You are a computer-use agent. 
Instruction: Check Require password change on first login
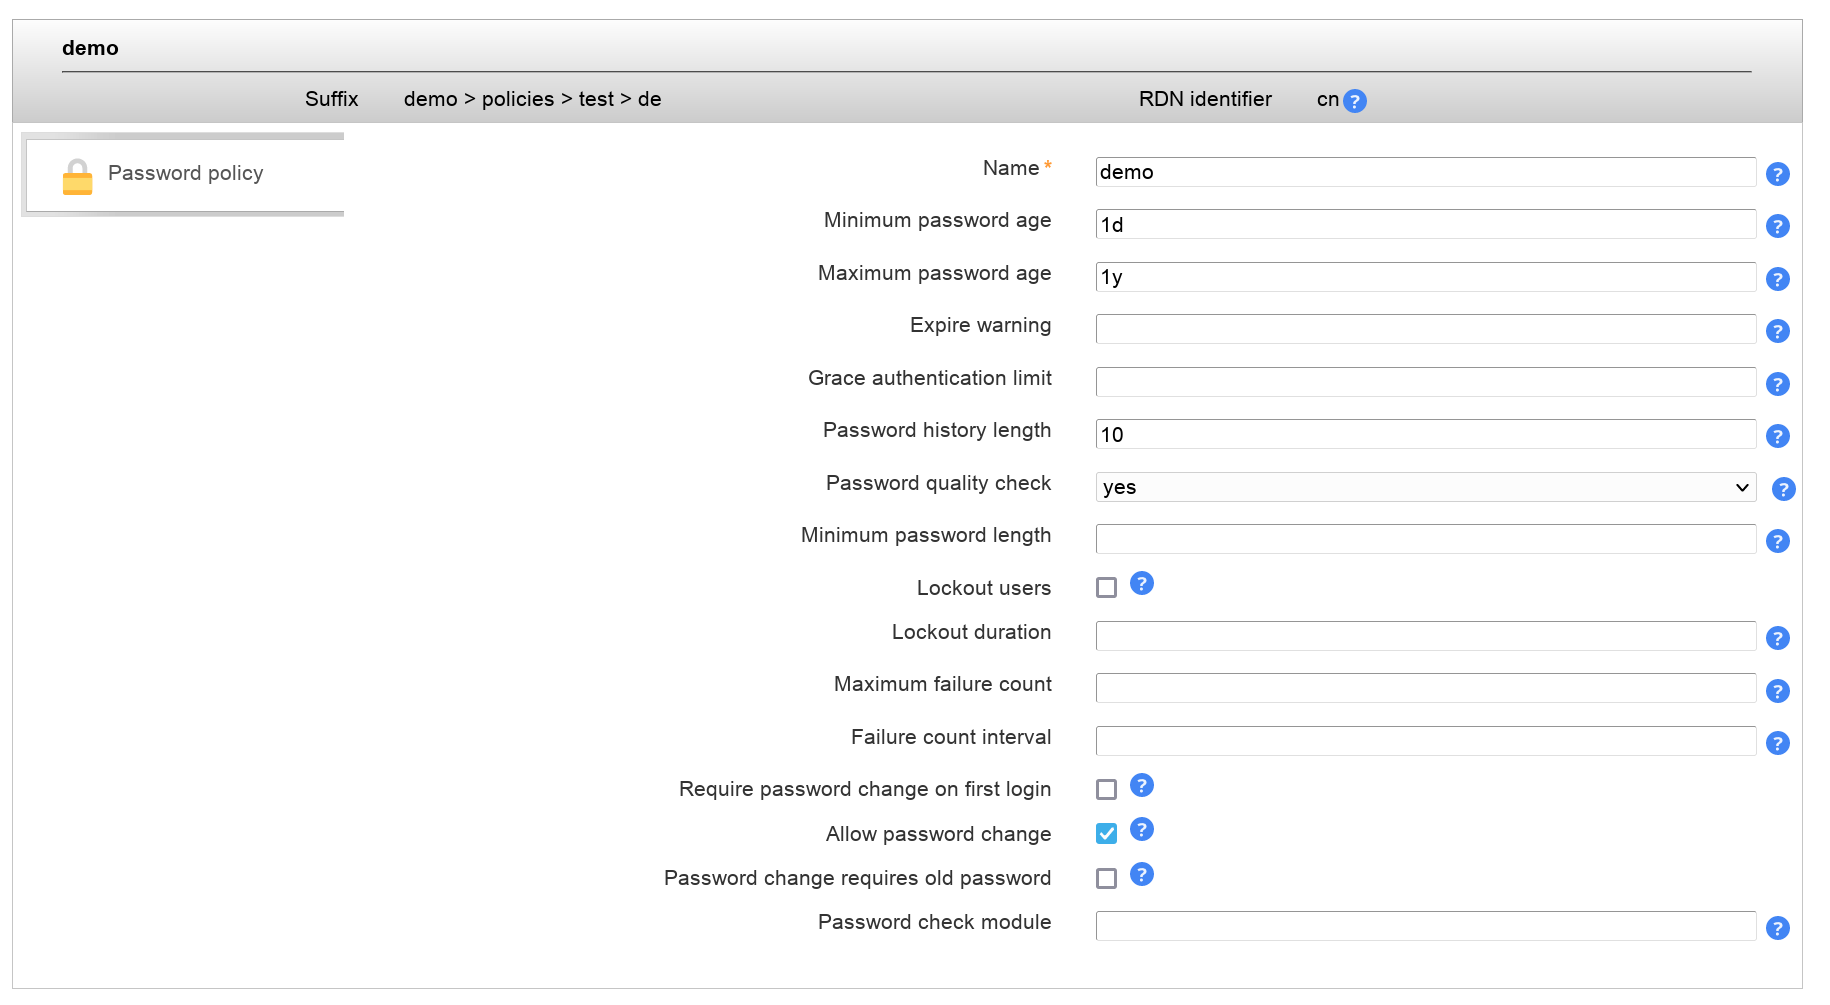coord(1106,790)
